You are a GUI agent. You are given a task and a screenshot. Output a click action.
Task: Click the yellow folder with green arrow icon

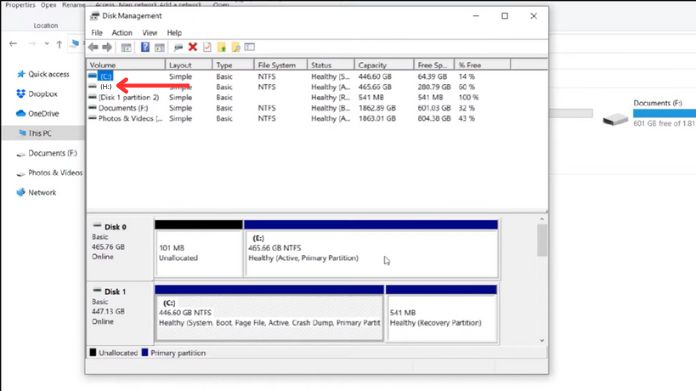tap(221, 47)
